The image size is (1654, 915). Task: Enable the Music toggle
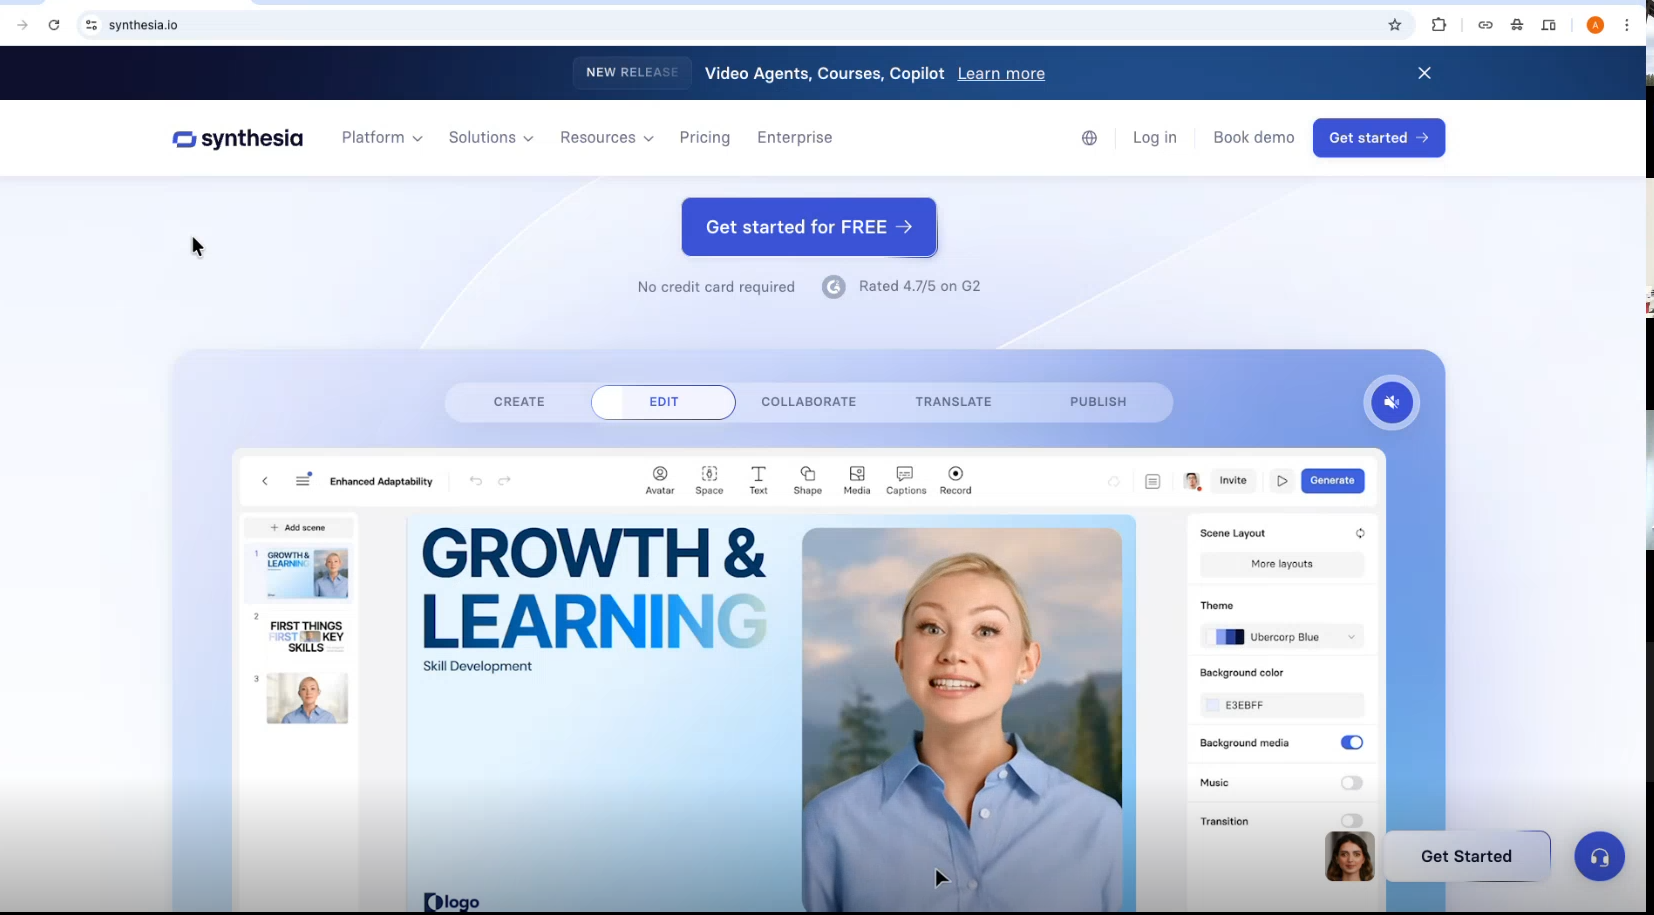coord(1351,783)
